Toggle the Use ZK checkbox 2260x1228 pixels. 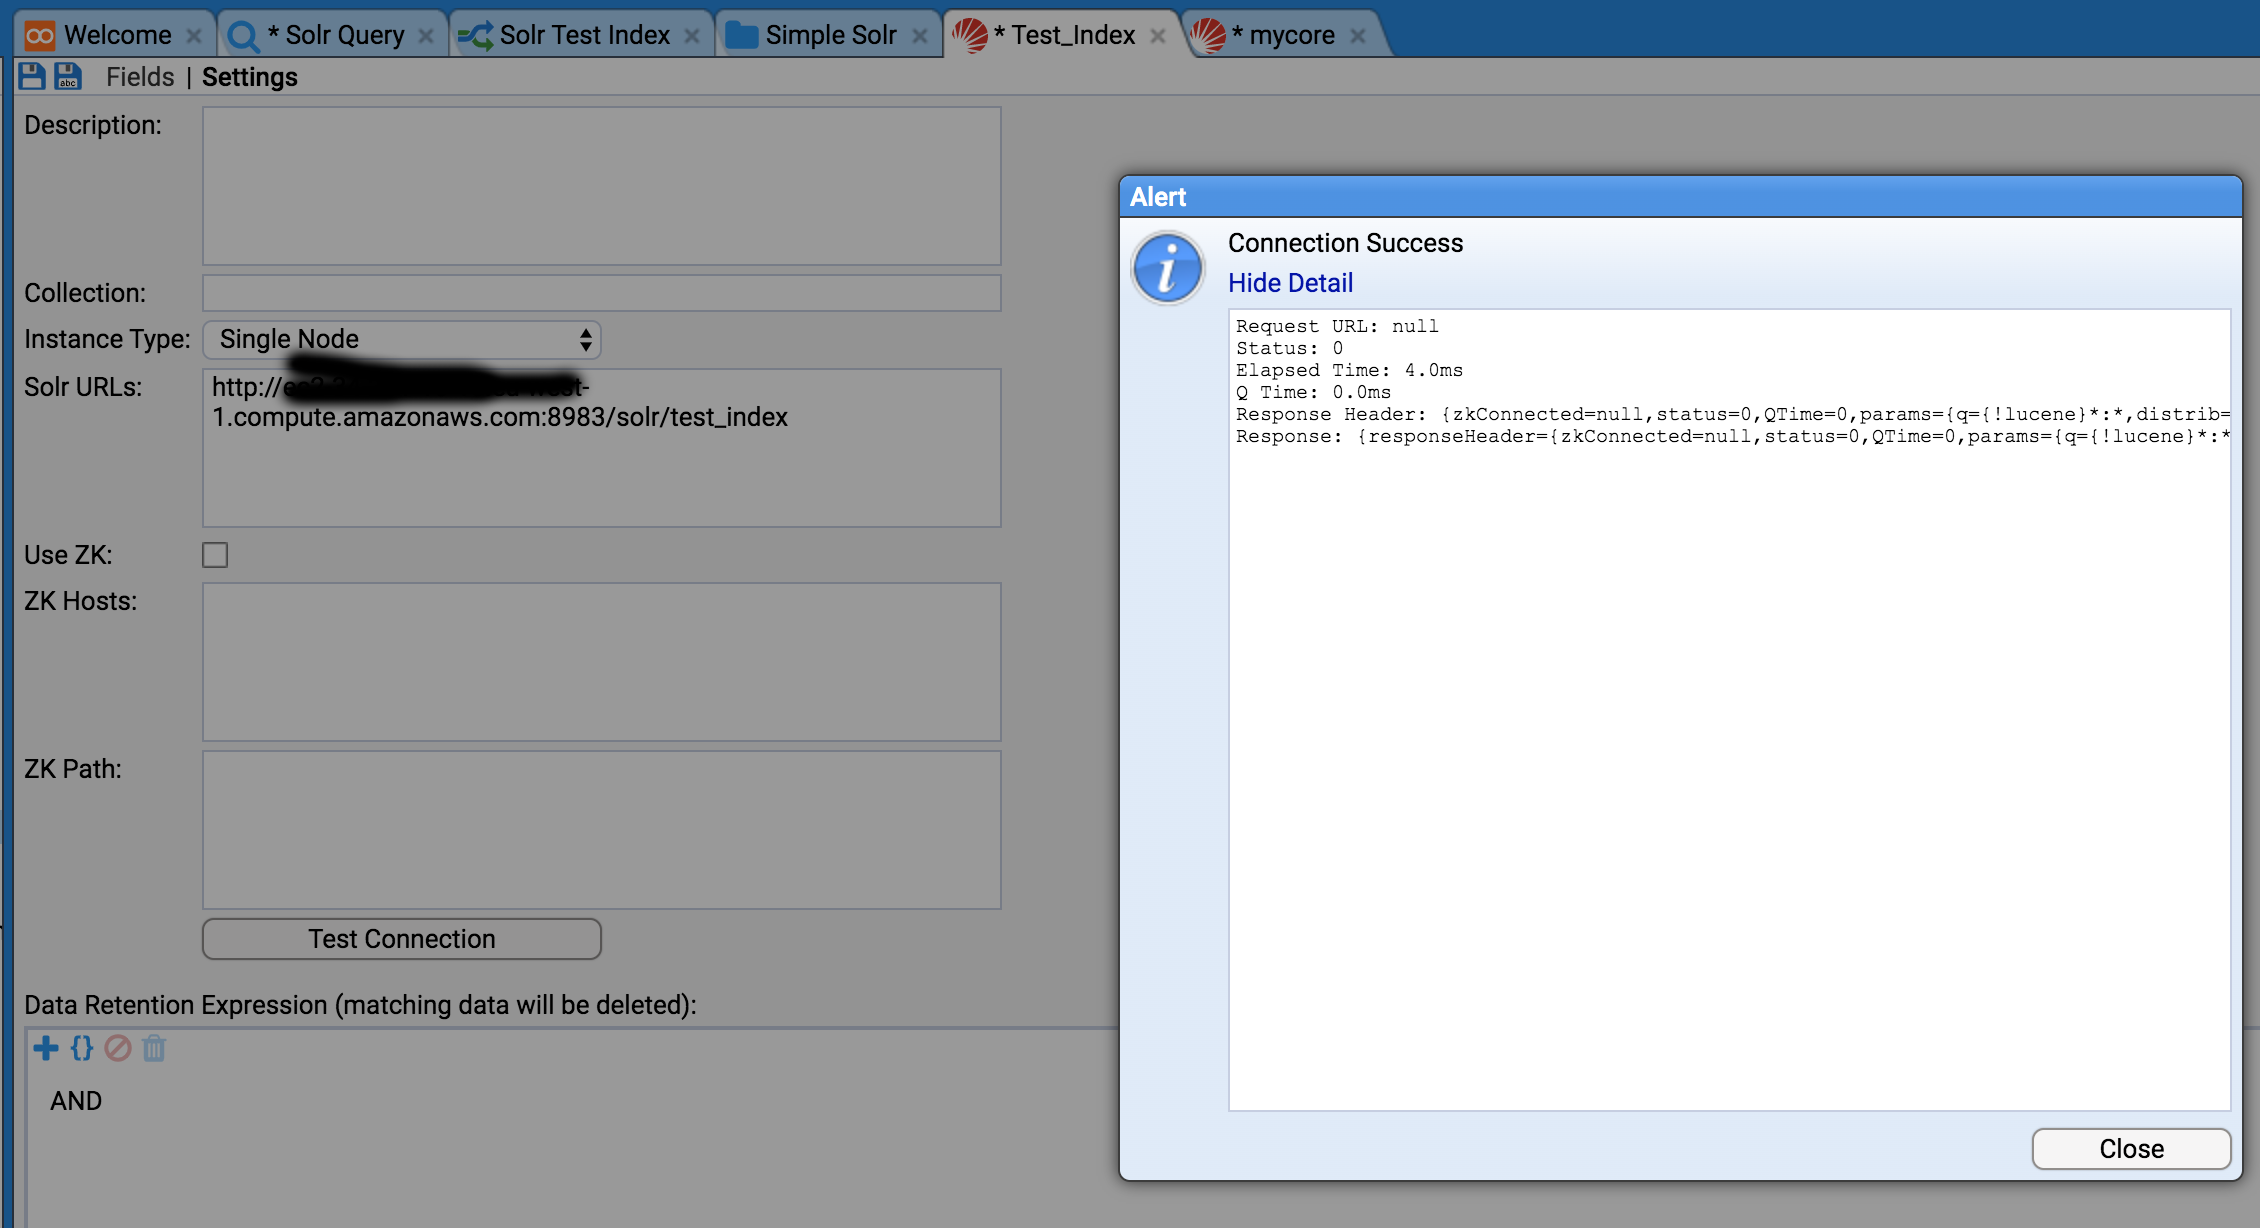(215, 555)
